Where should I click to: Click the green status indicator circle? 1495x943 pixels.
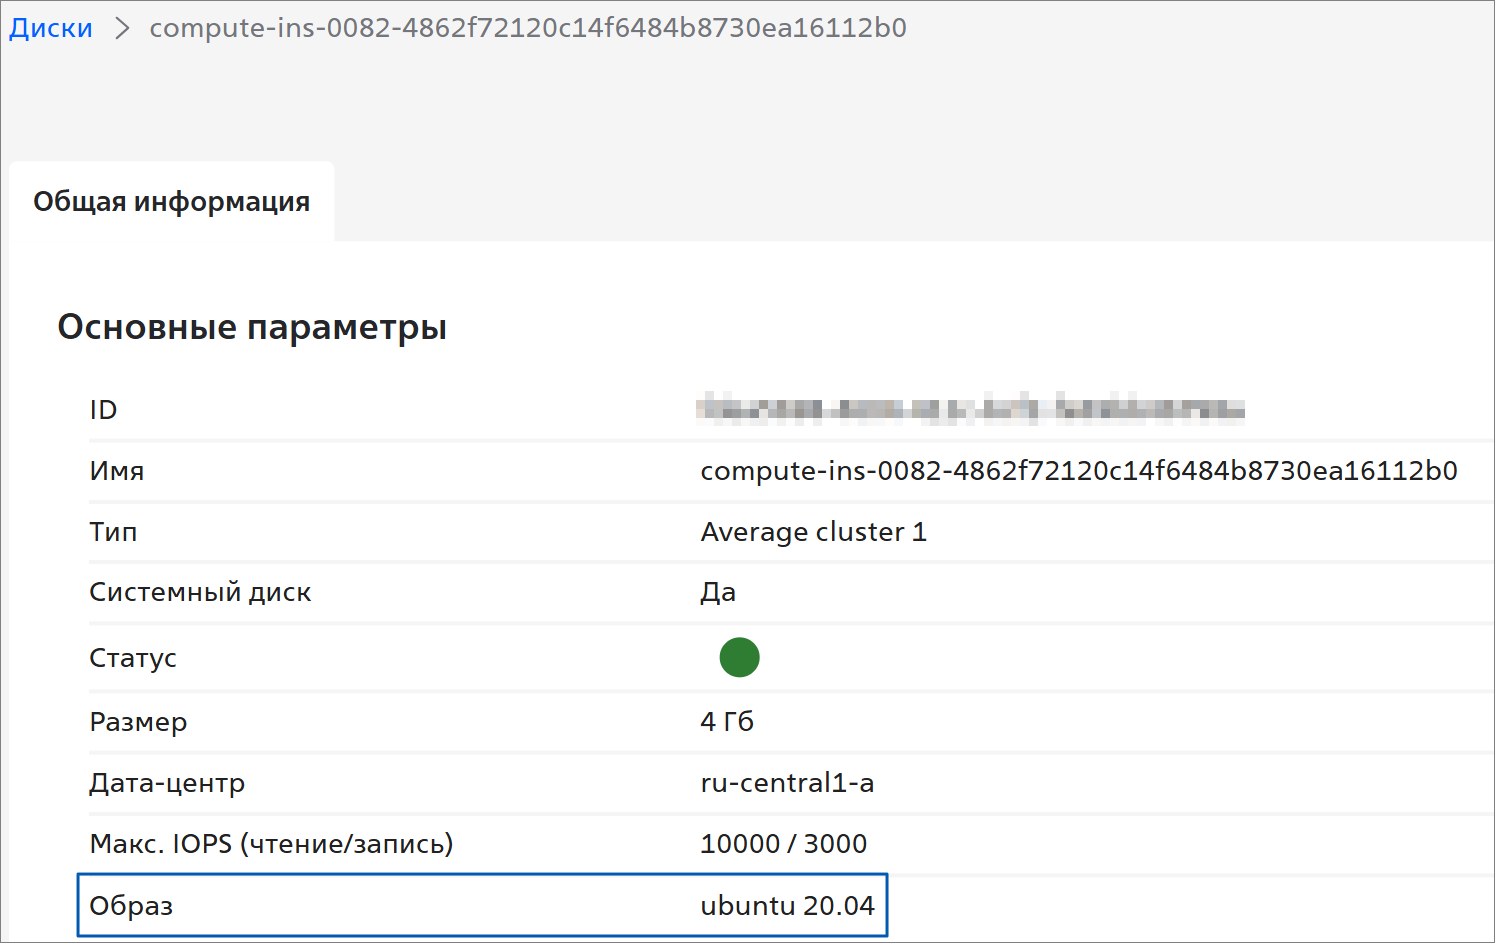click(739, 657)
